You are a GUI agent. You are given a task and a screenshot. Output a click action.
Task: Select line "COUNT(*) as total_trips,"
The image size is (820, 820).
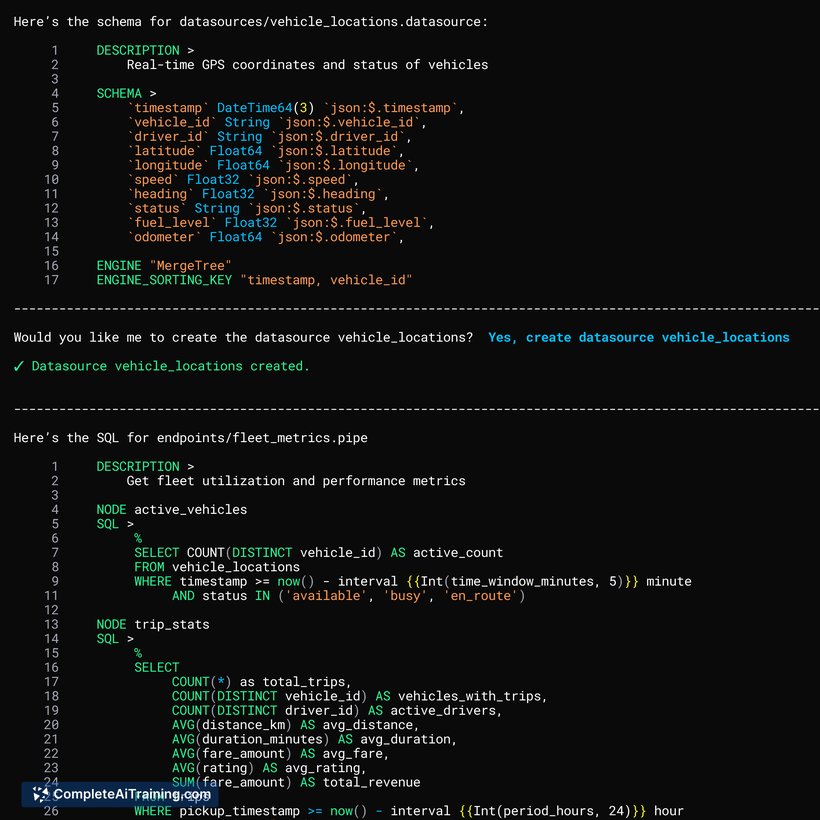click(x=261, y=682)
